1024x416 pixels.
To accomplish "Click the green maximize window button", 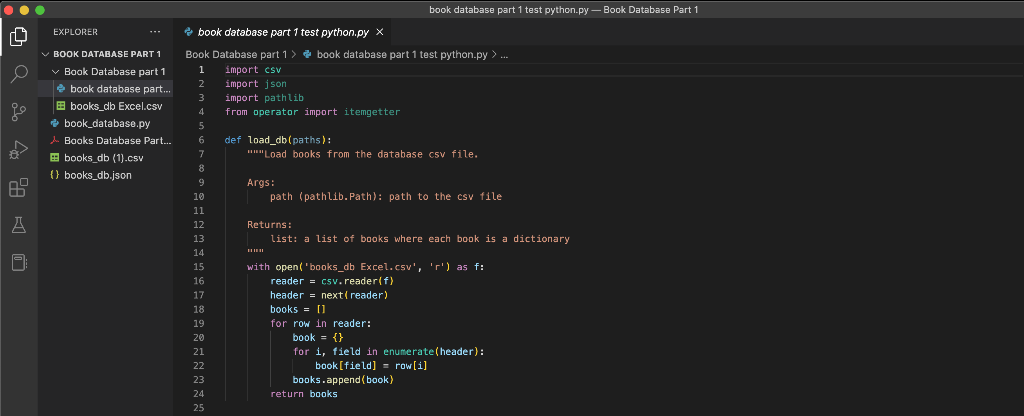I will pos(40,10).
